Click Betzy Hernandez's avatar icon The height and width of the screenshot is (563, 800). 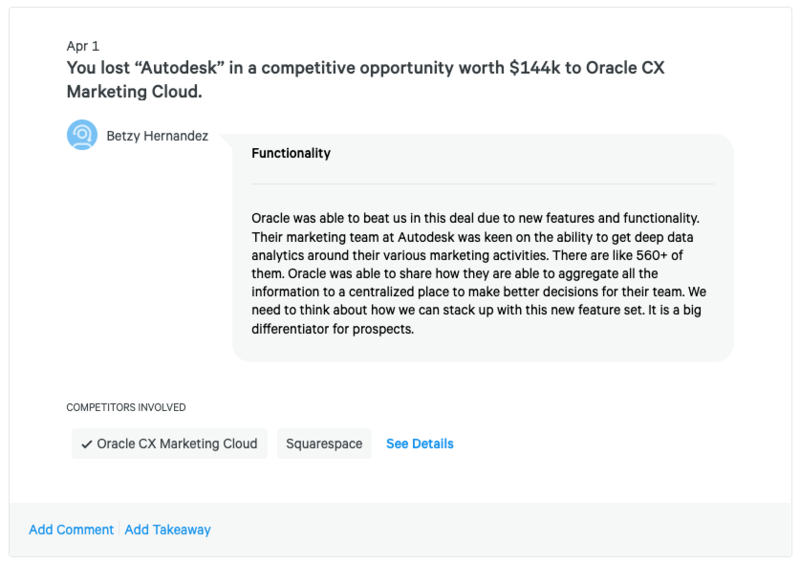82,135
